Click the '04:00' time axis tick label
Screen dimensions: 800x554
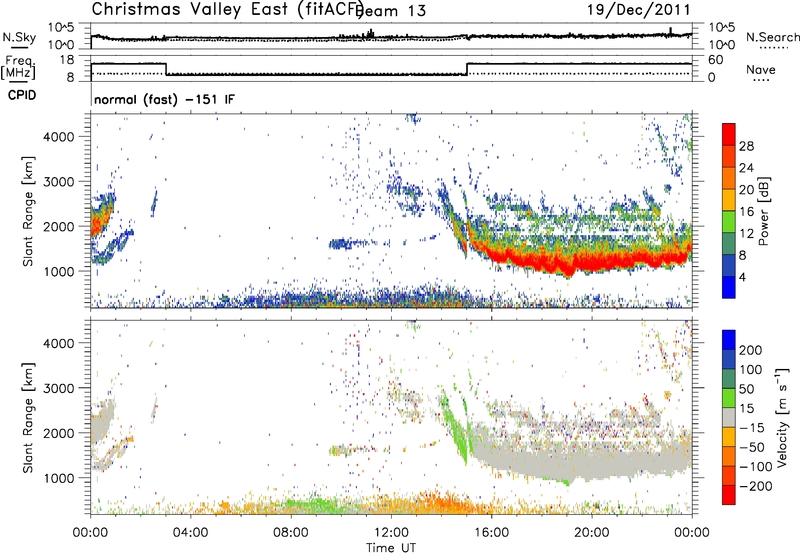191,533
